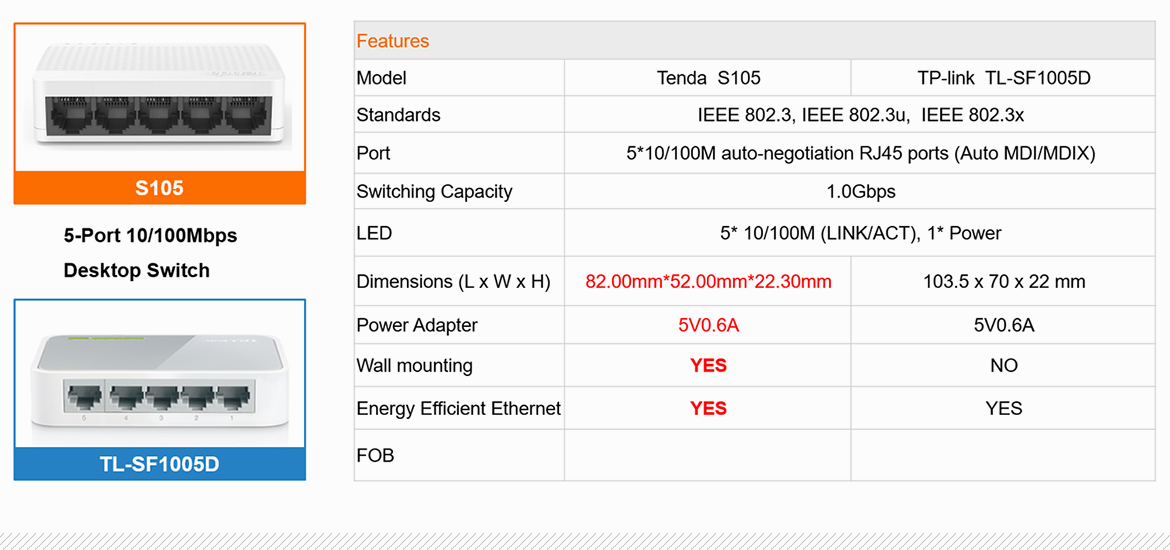Click the Tenda S105 switch product photo
This screenshot has height=550, width=1170.
pyautogui.click(x=159, y=98)
